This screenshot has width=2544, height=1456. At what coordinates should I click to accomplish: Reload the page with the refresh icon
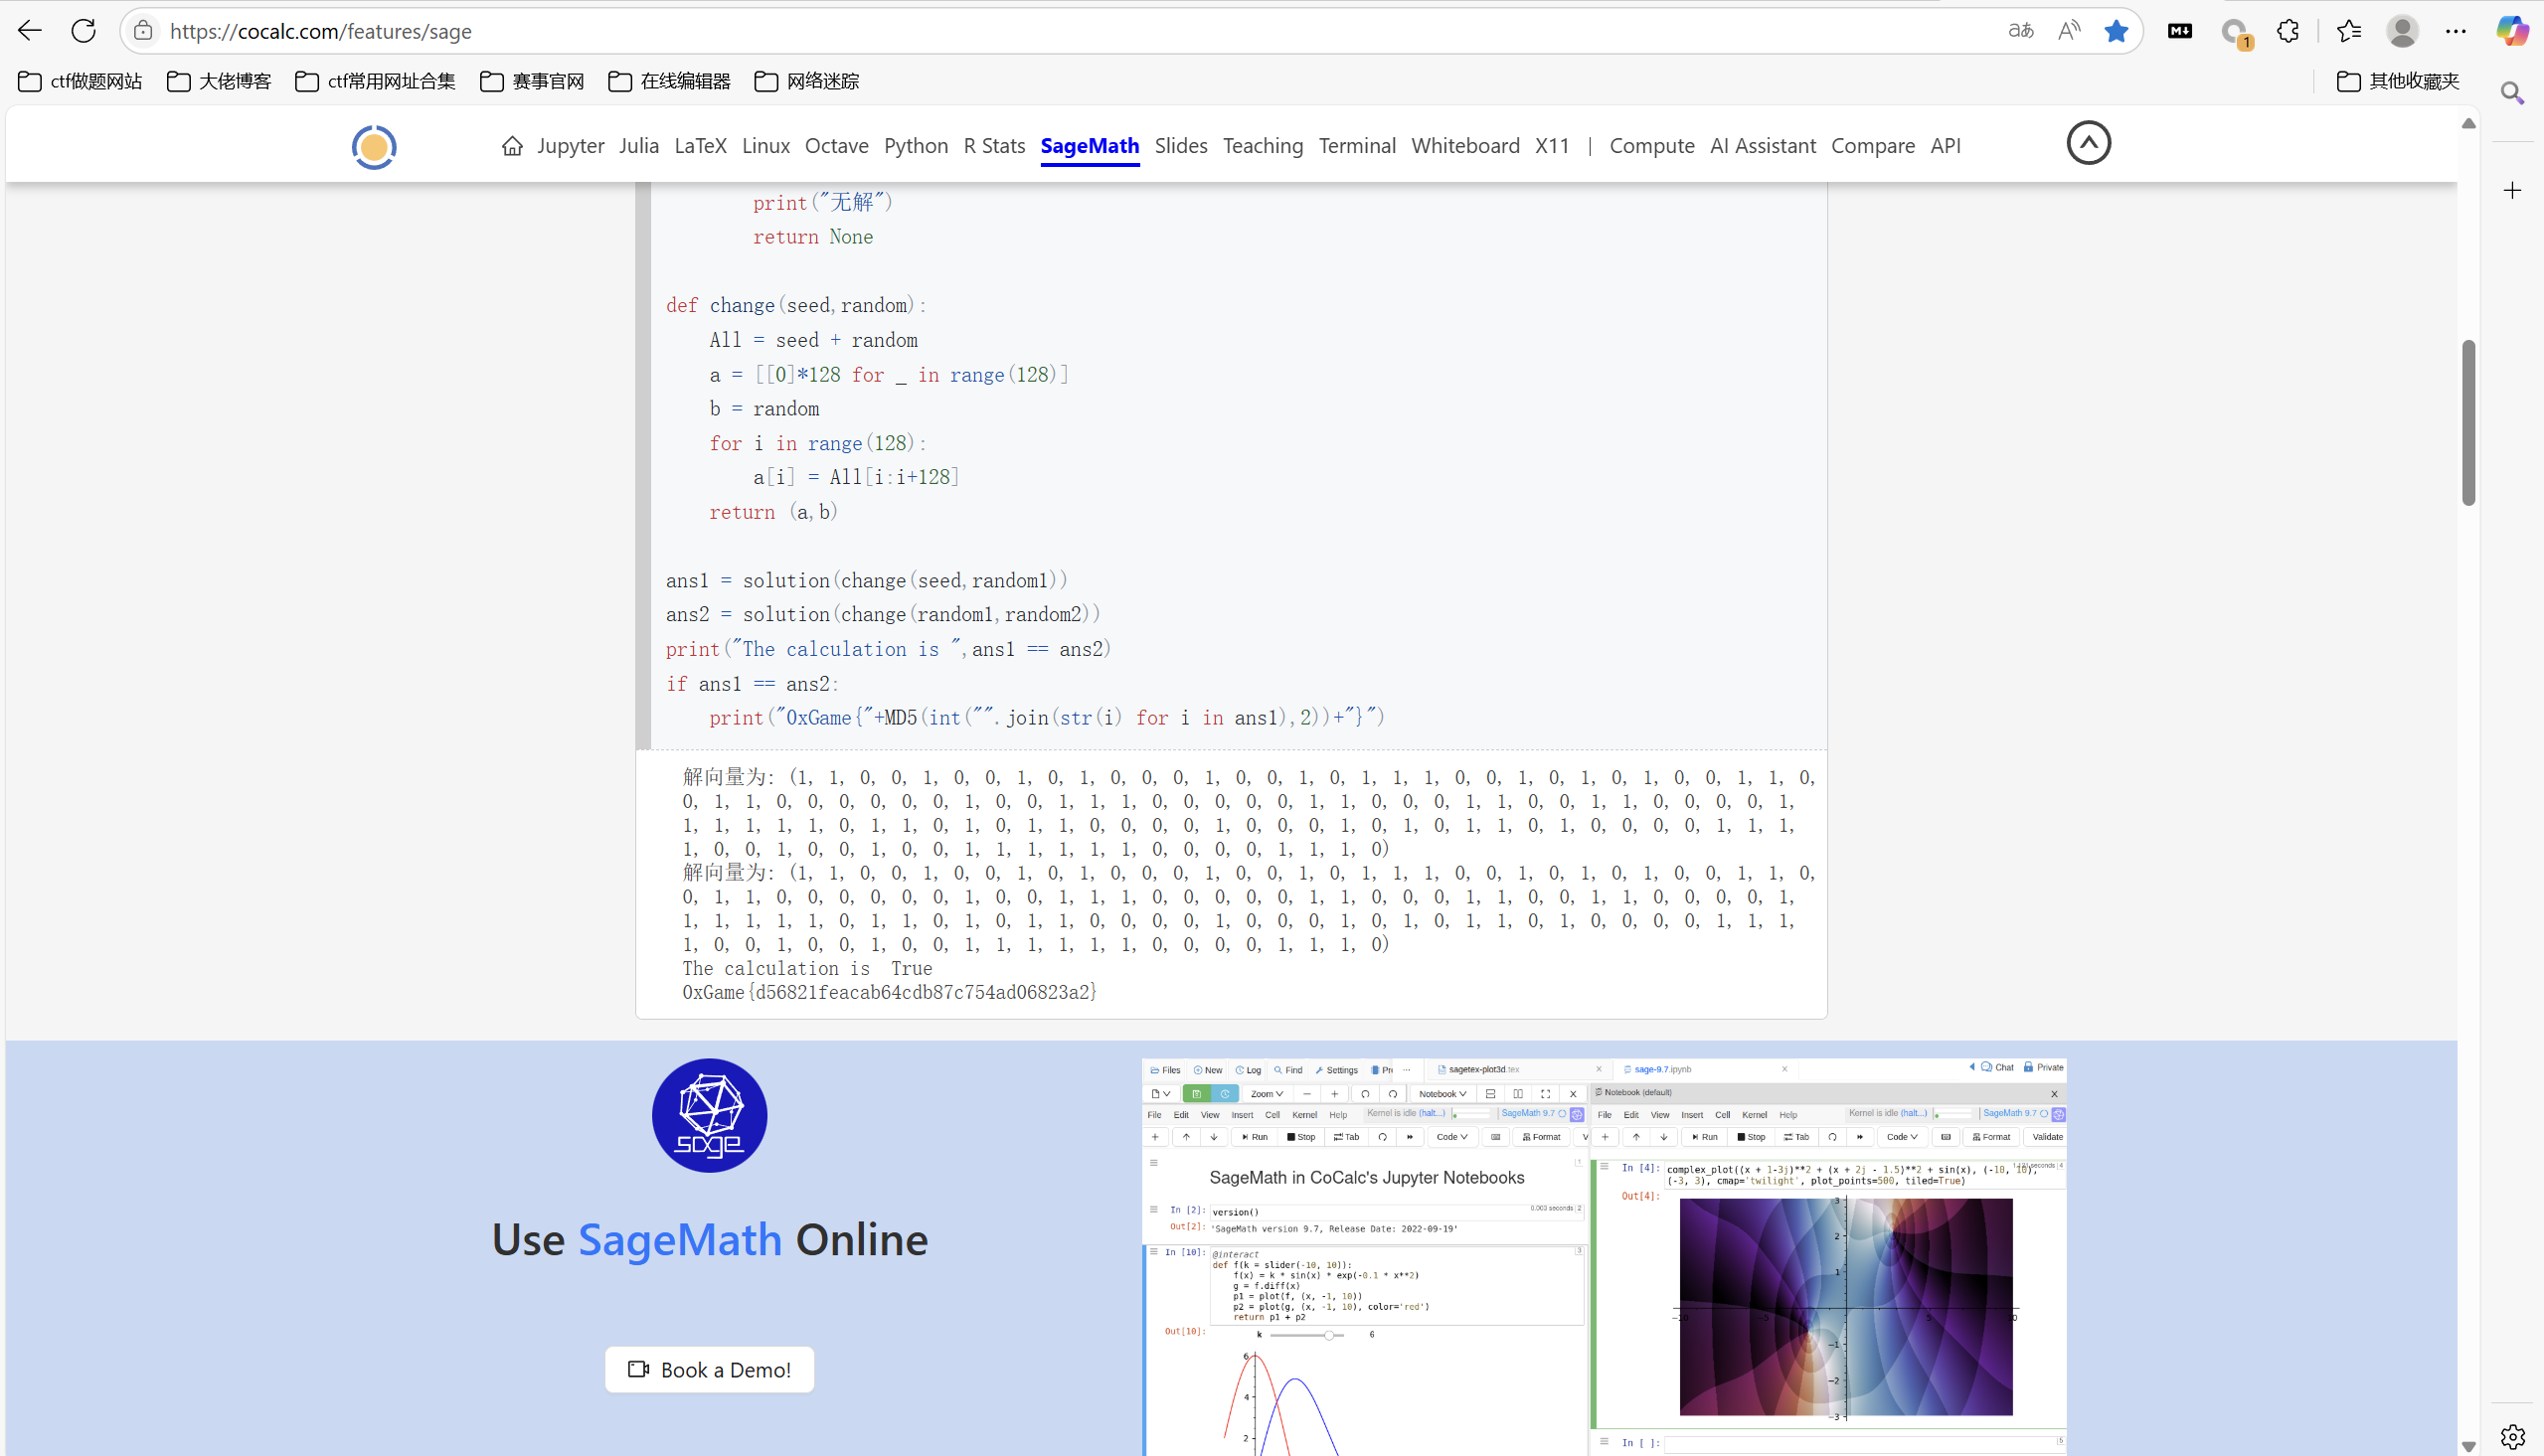(x=84, y=31)
